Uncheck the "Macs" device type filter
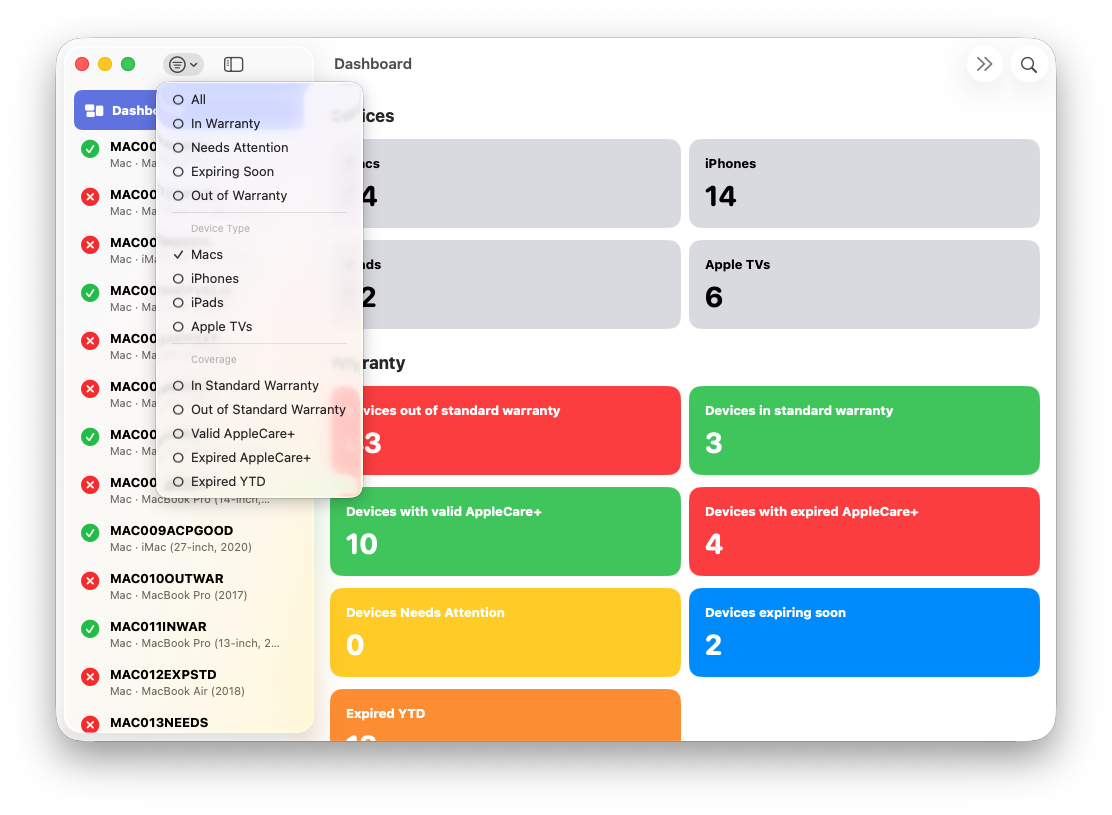 pos(207,255)
